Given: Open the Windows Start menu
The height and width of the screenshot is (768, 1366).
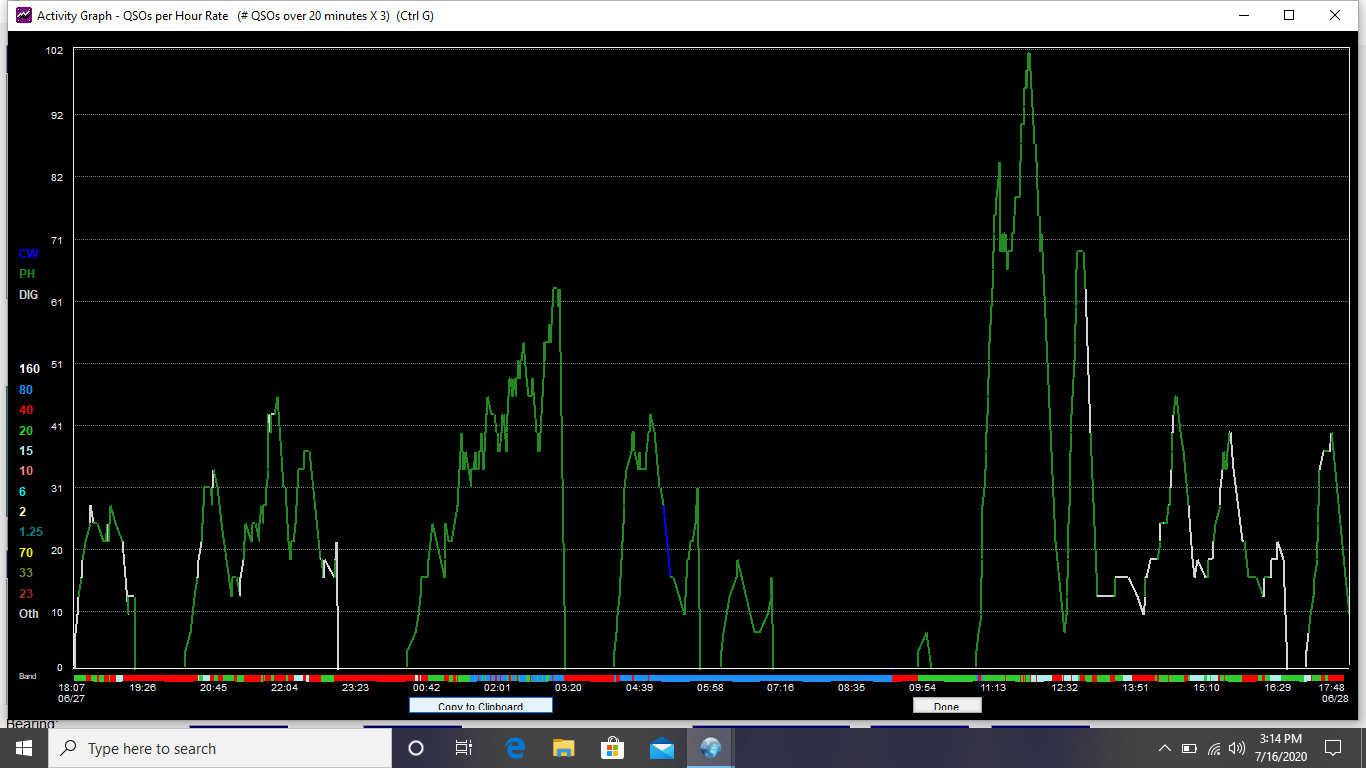Looking at the screenshot, I should pyautogui.click(x=24, y=748).
